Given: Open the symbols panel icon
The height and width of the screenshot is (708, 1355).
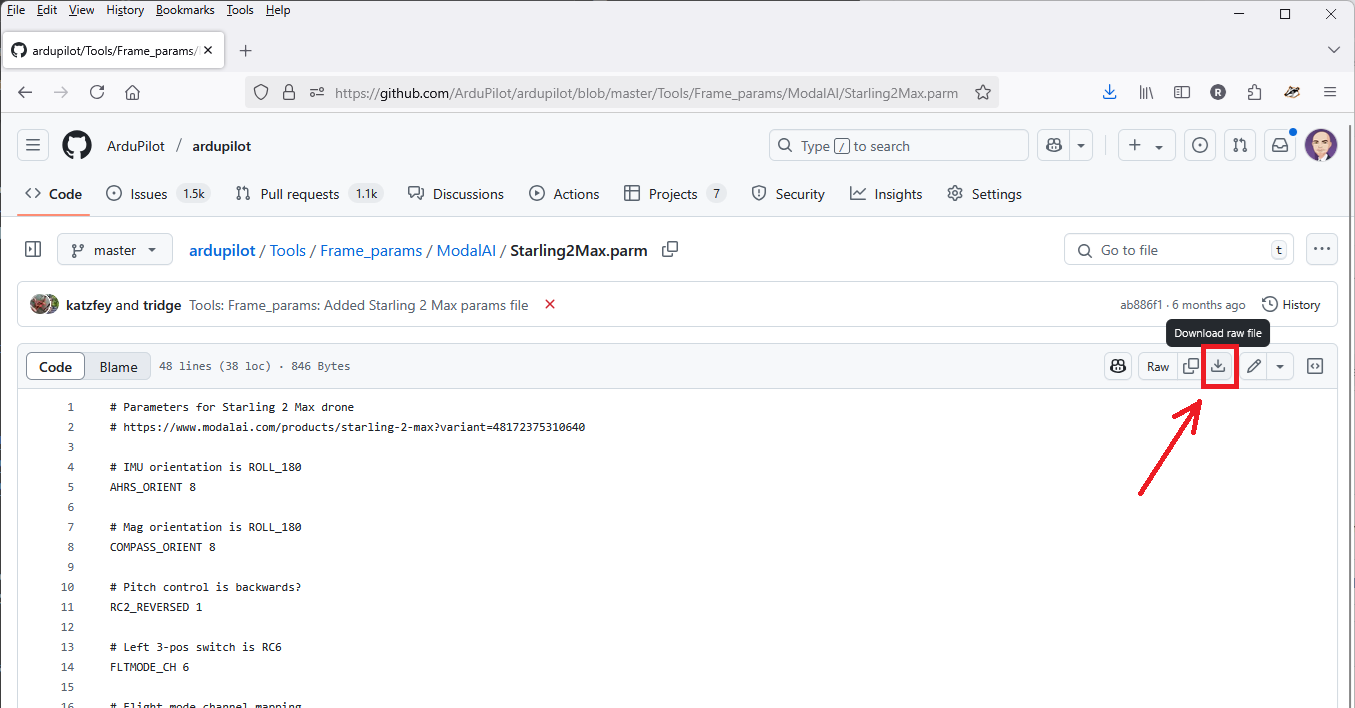Looking at the screenshot, I should (1315, 366).
